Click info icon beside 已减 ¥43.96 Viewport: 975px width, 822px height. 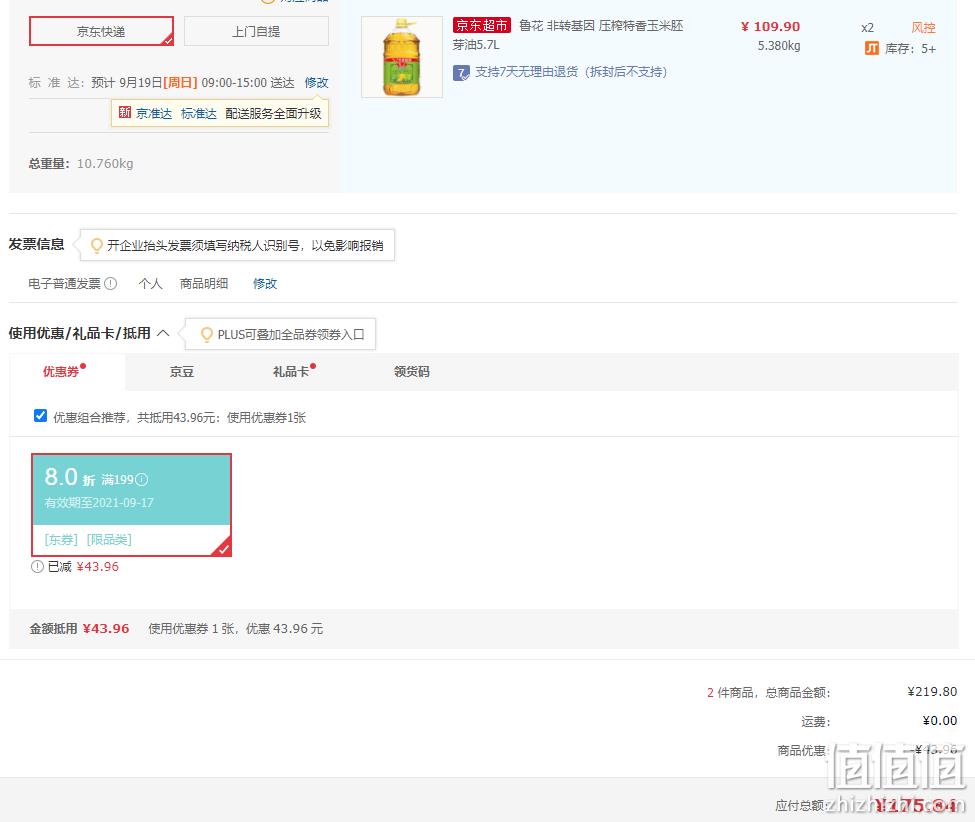click(x=37, y=566)
